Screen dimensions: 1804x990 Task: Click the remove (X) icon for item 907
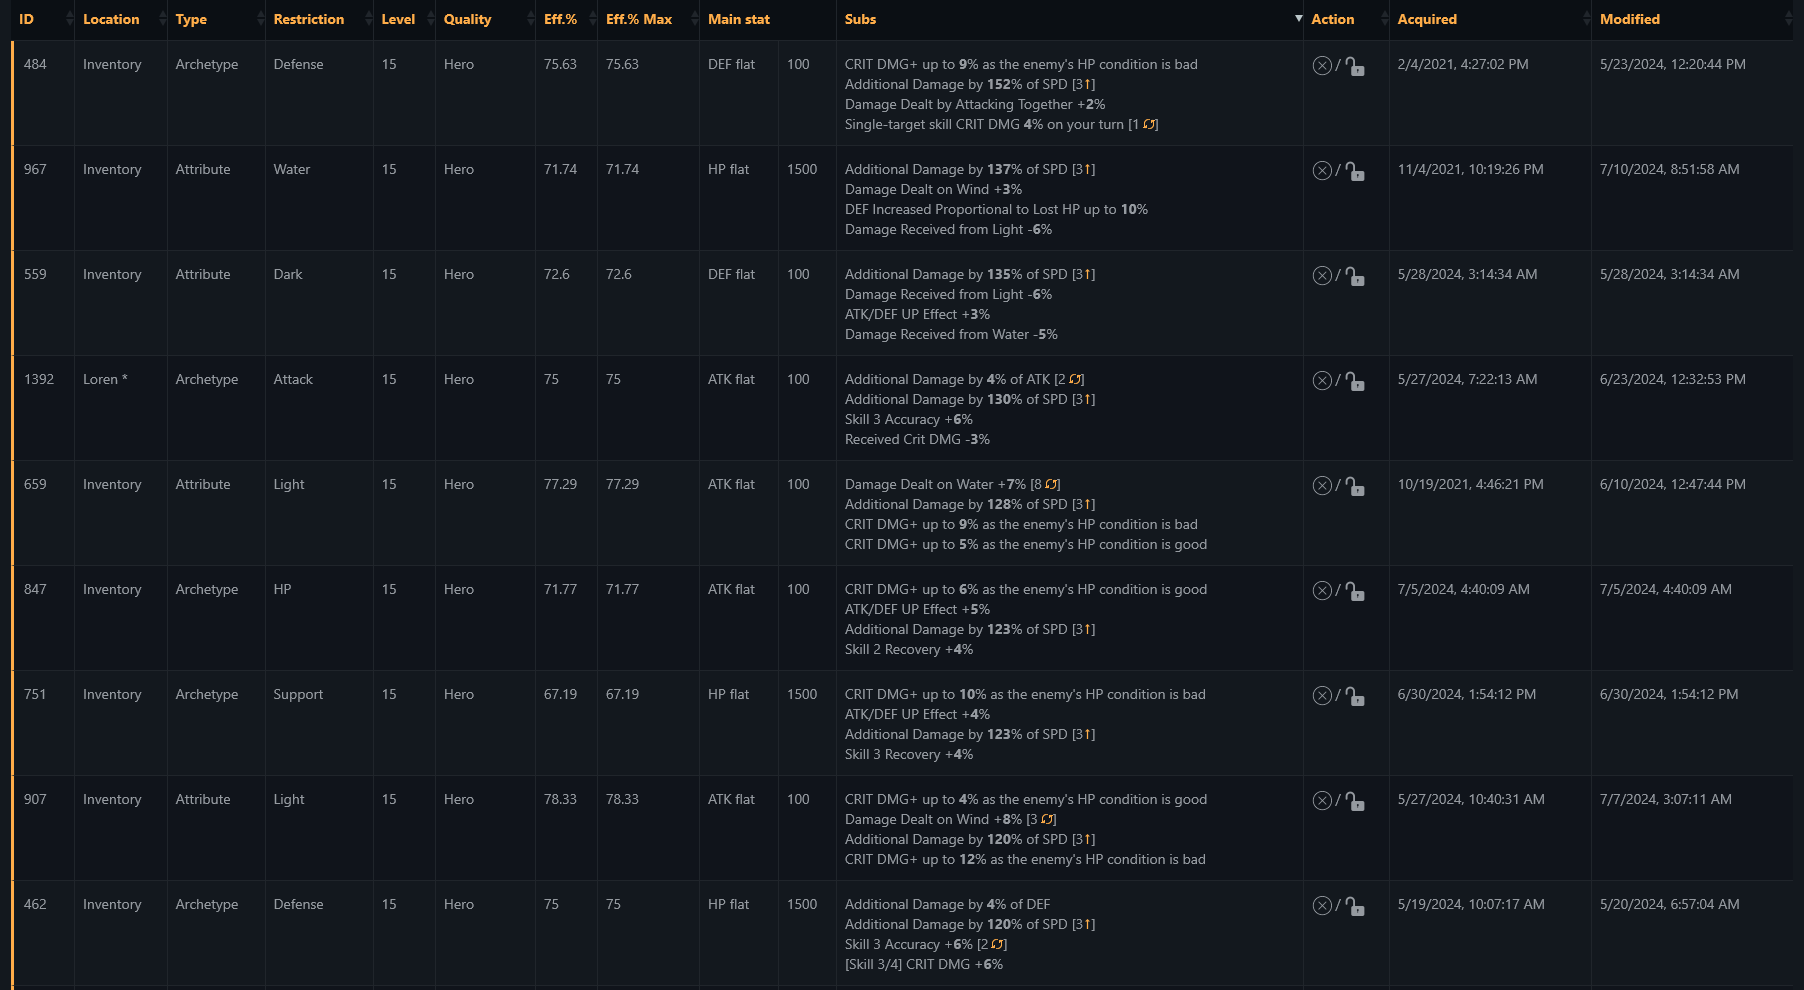coord(1322,801)
